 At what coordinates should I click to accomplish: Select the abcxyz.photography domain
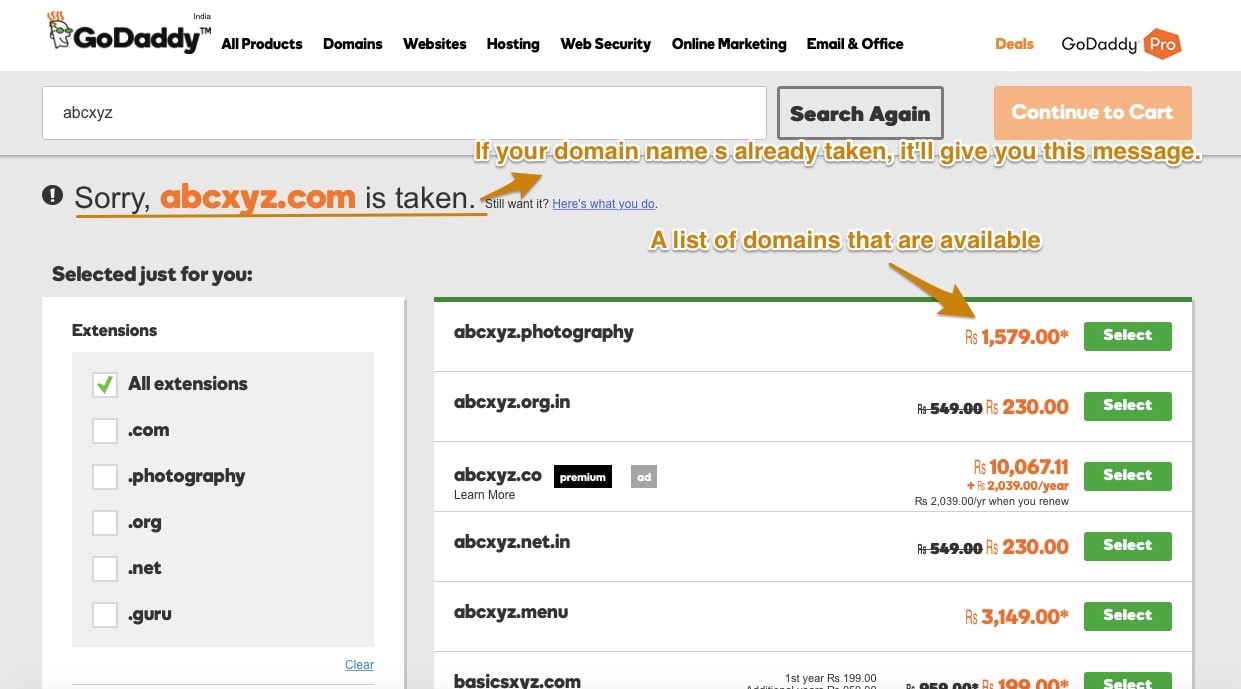1128,336
